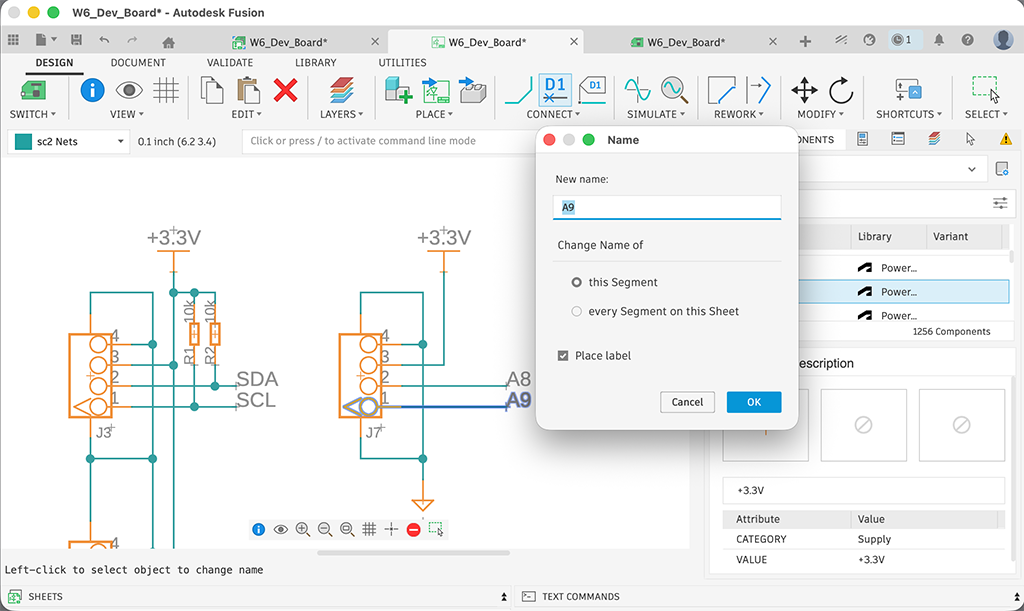
Task: Click the command line input field
Action: point(389,141)
